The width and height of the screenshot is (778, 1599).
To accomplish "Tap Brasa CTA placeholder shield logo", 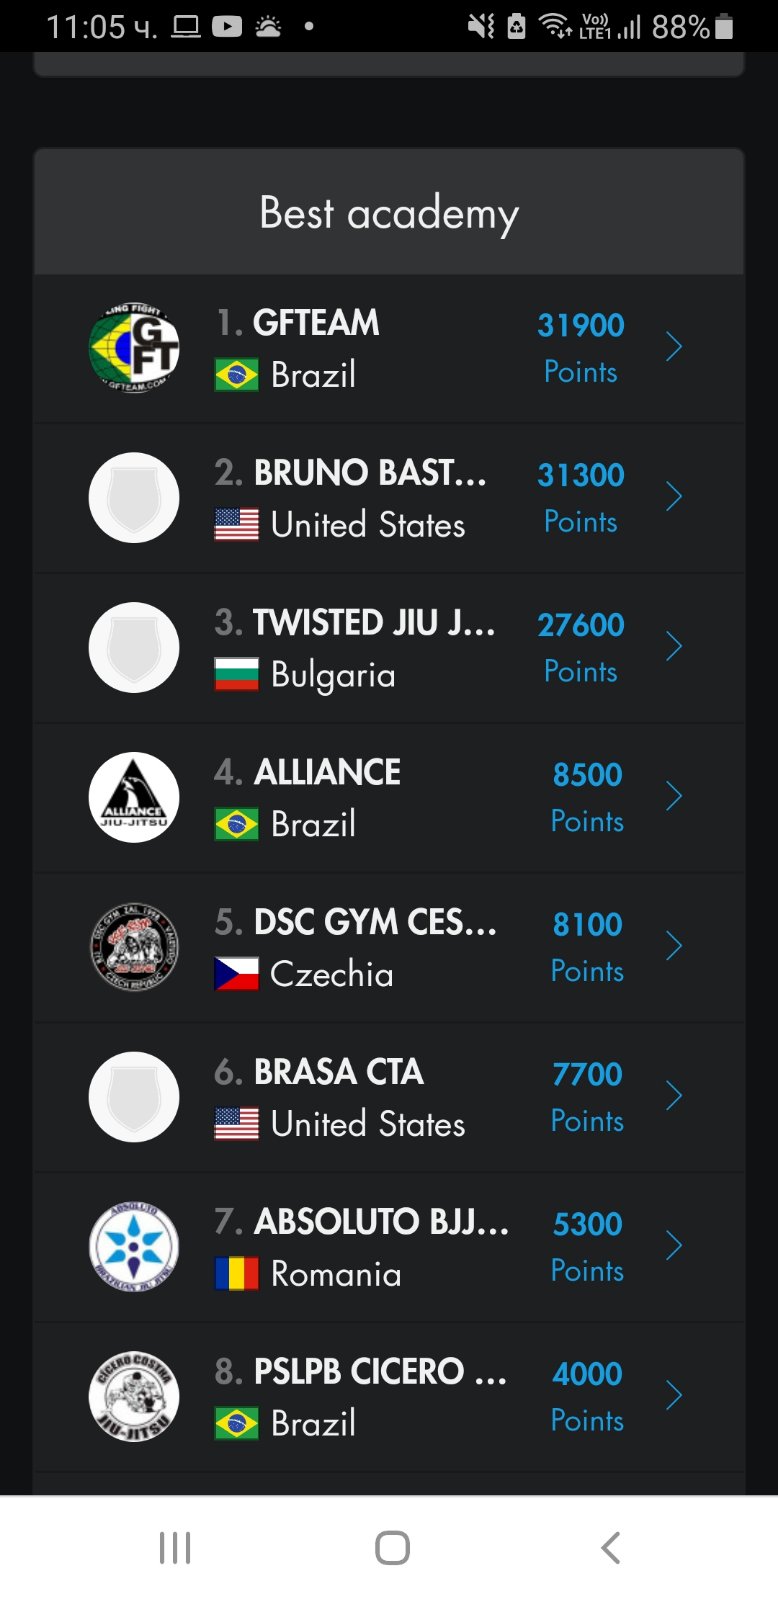I will pyautogui.click(x=134, y=1097).
